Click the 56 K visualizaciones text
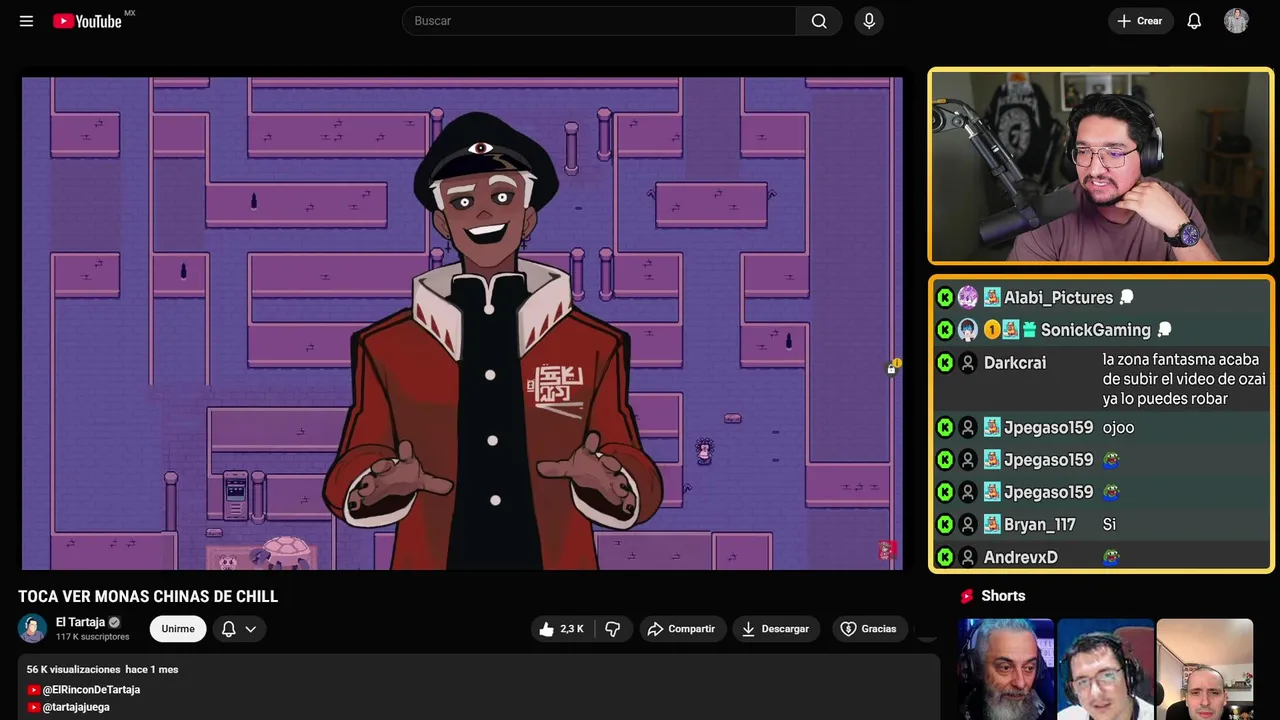Viewport: 1280px width, 720px height. [x=74, y=670]
